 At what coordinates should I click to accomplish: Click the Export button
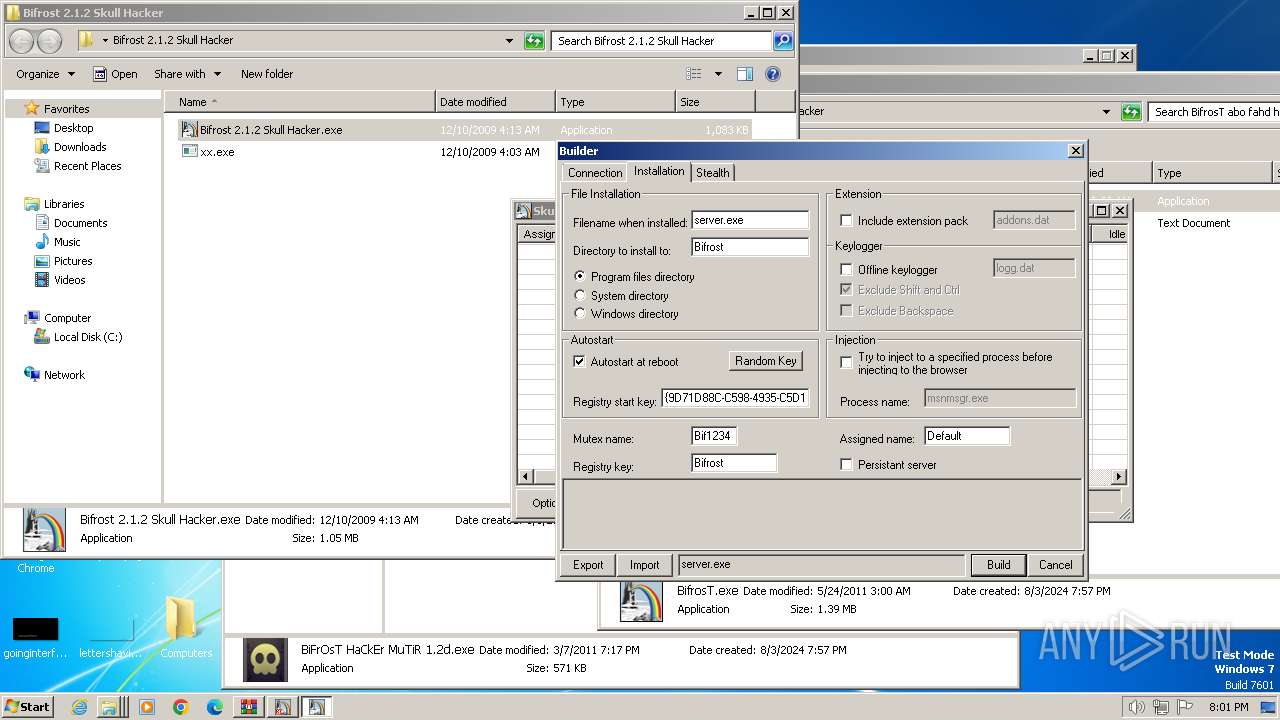[588, 565]
